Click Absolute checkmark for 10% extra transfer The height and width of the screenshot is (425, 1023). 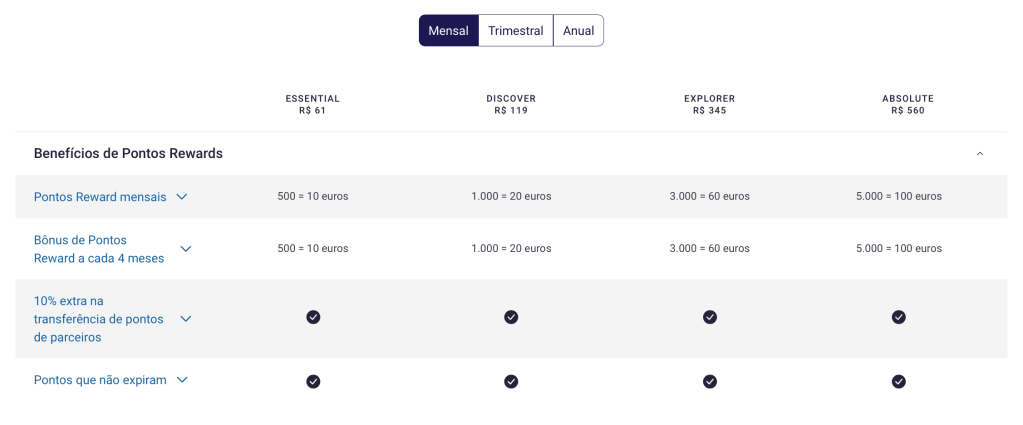(x=899, y=317)
